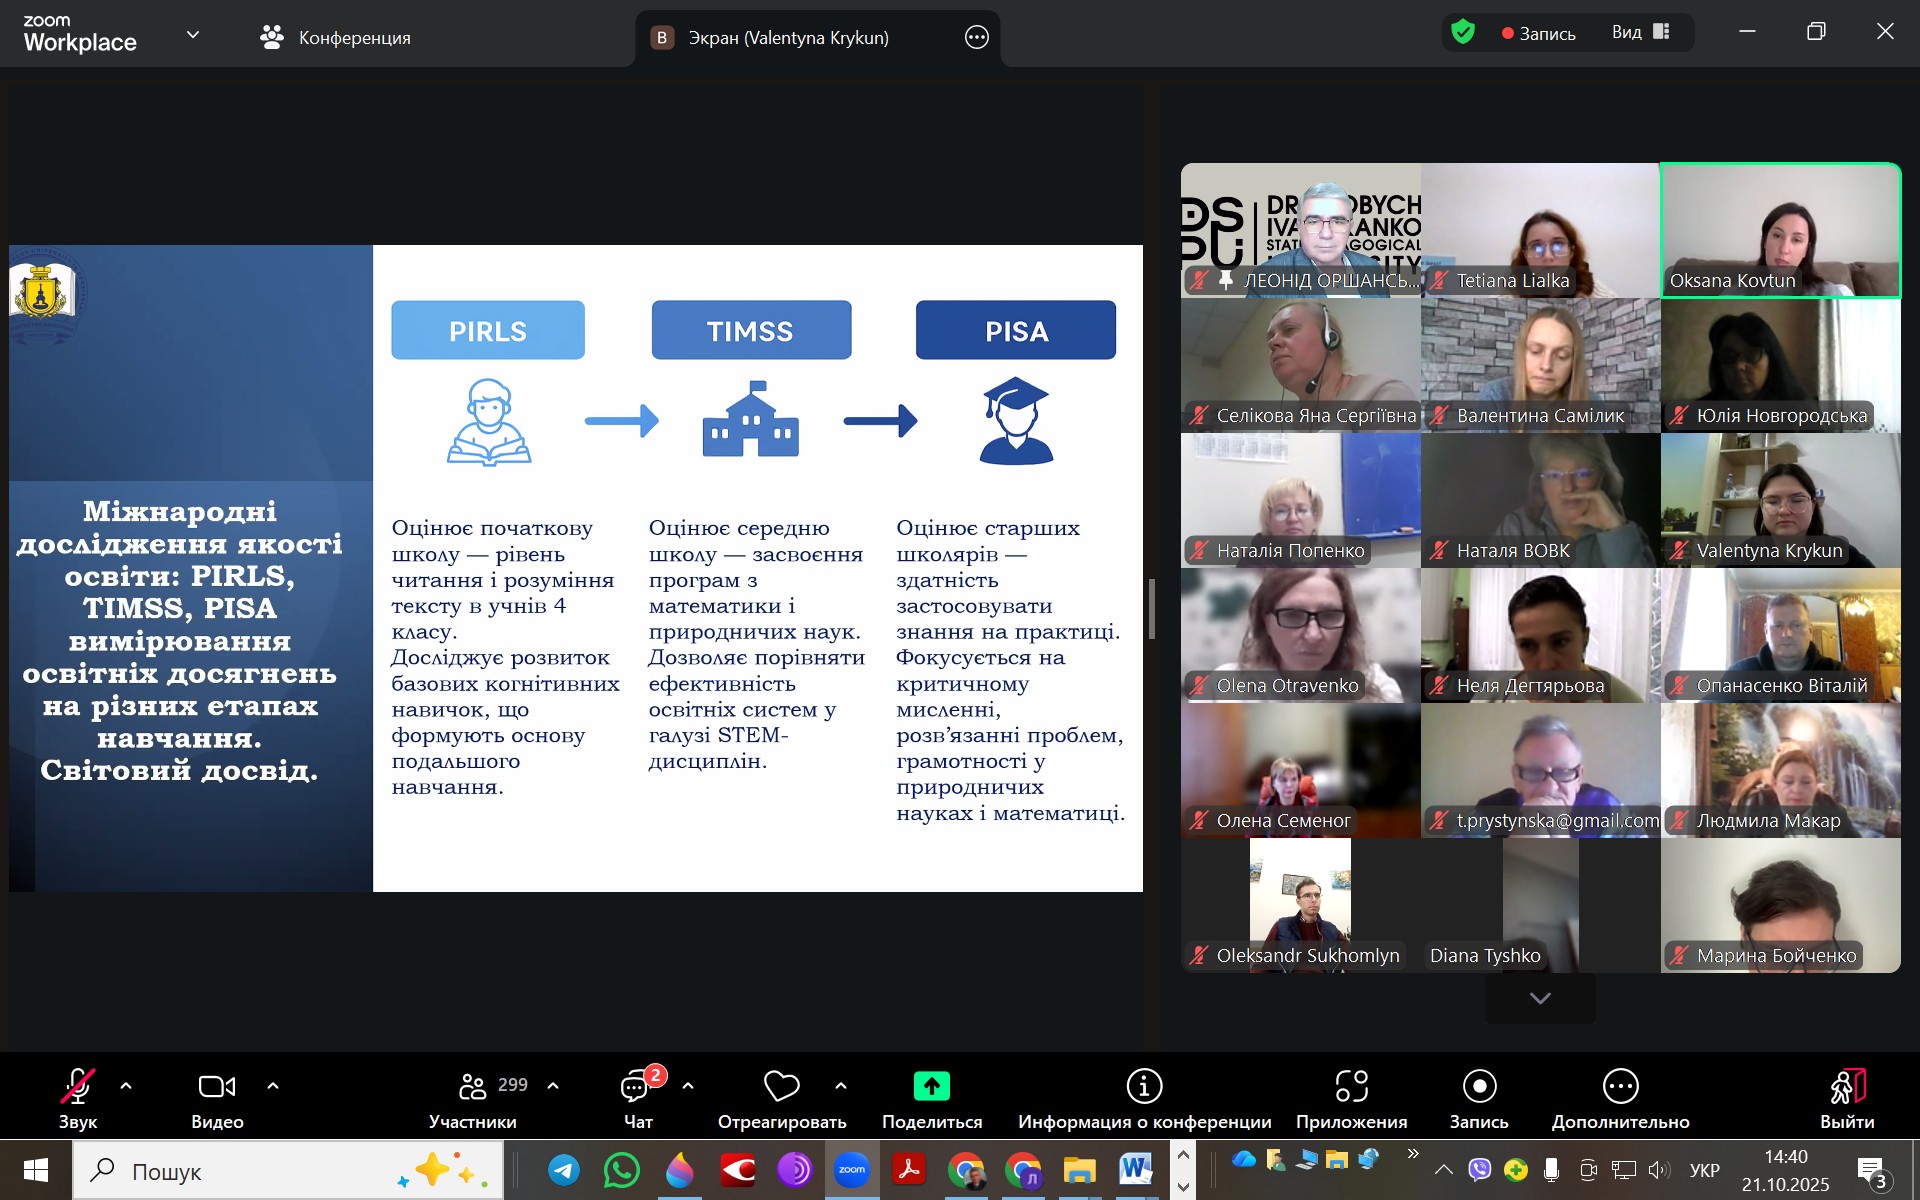Open the Apps icon
Image resolution: width=1920 pixels, height=1200 pixels.
coord(1351,1086)
